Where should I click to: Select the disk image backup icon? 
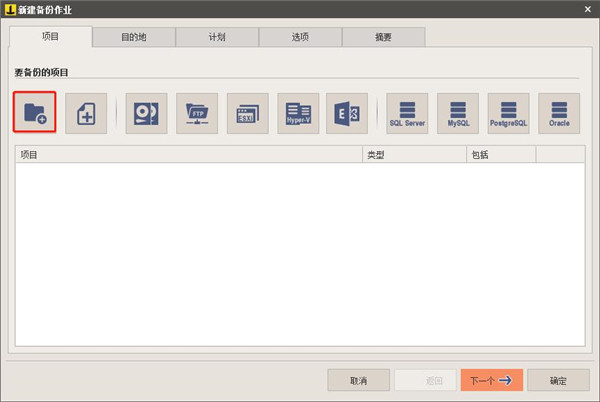[x=147, y=113]
